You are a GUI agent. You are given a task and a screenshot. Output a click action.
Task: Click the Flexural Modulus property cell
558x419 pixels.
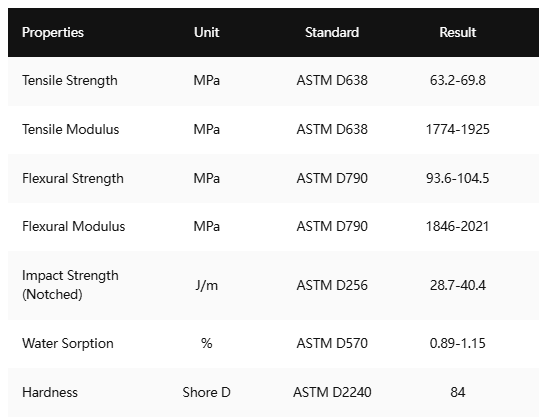(x=74, y=226)
